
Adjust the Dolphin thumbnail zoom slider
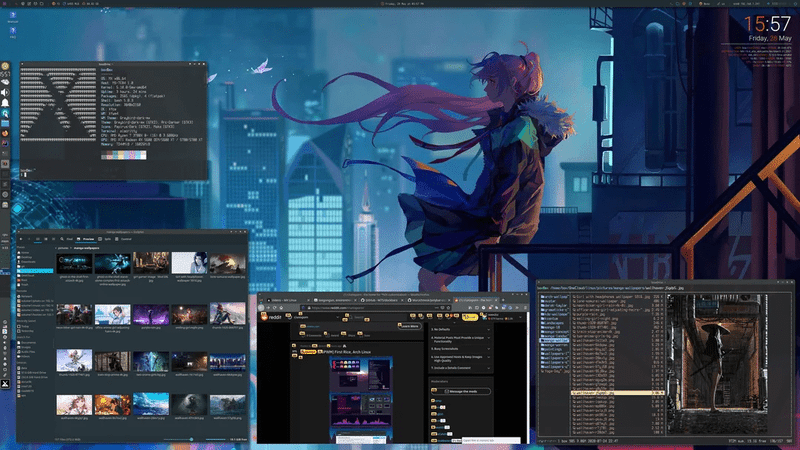(x=192, y=439)
